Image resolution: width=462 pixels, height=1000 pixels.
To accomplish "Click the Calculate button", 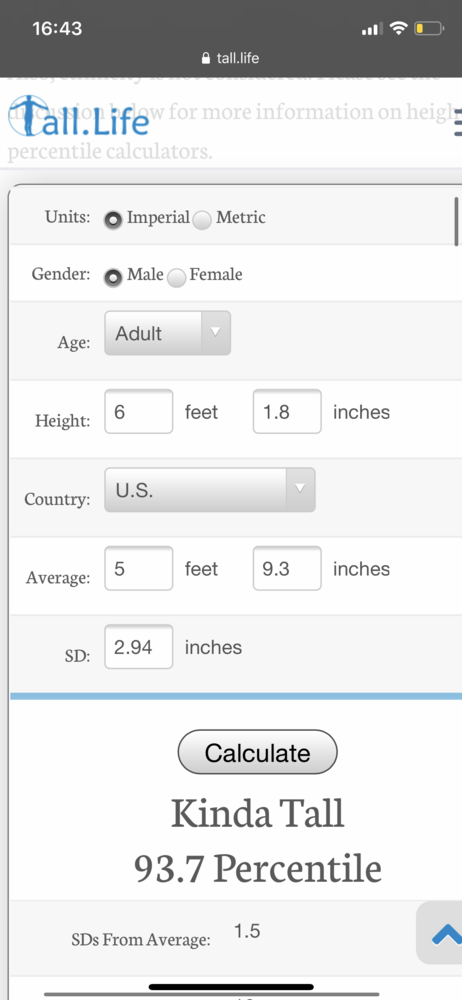I will tap(257, 752).
